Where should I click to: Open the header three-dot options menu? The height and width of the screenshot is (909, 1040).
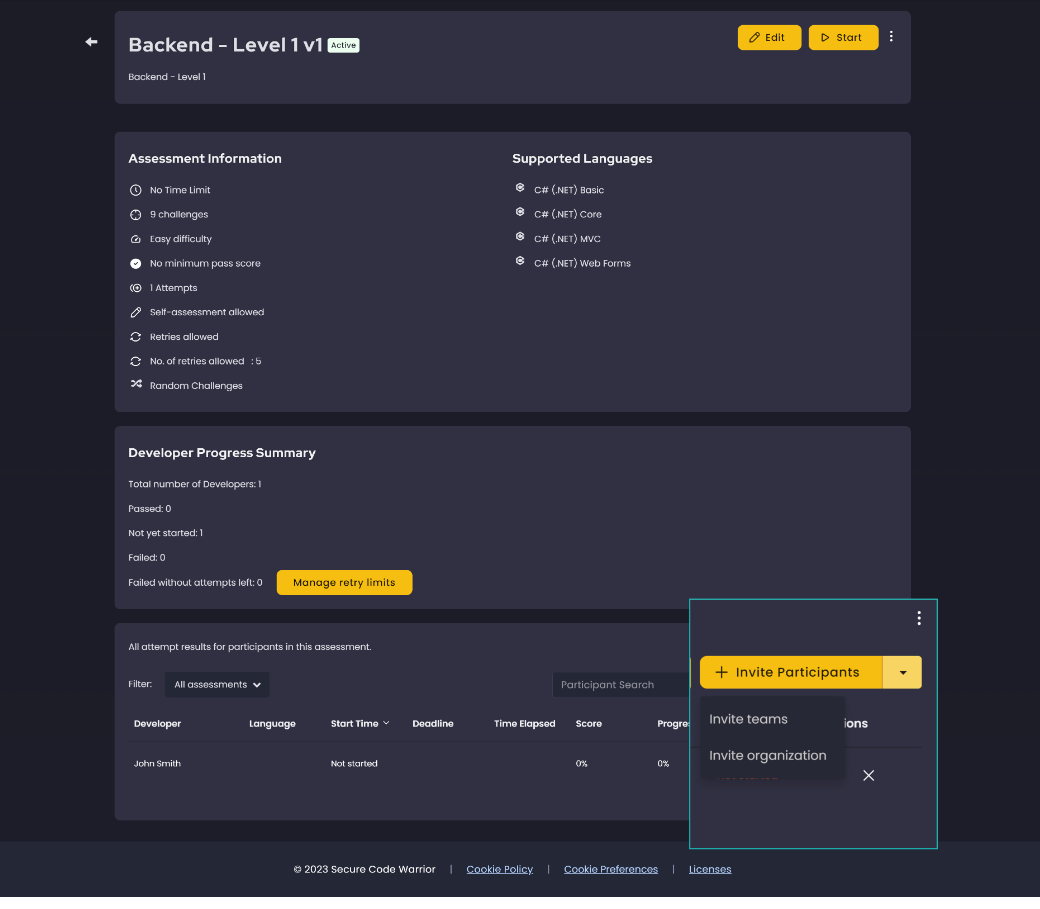[891, 37]
